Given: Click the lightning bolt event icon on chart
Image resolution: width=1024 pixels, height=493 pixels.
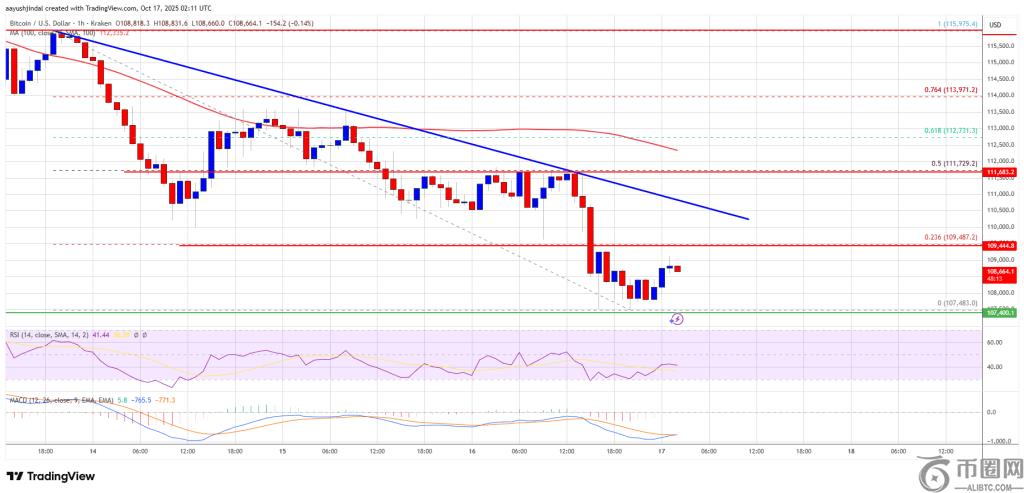Looking at the screenshot, I should click(x=676, y=319).
